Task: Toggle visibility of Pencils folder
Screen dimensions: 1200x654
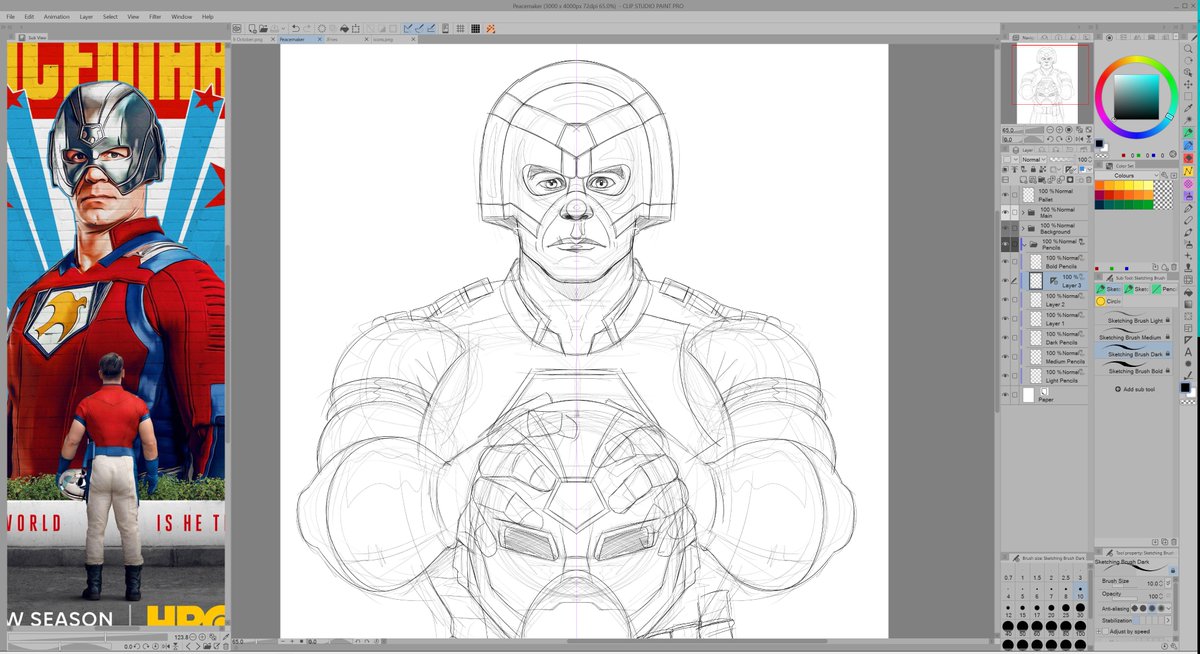Action: pyautogui.click(x=1006, y=244)
